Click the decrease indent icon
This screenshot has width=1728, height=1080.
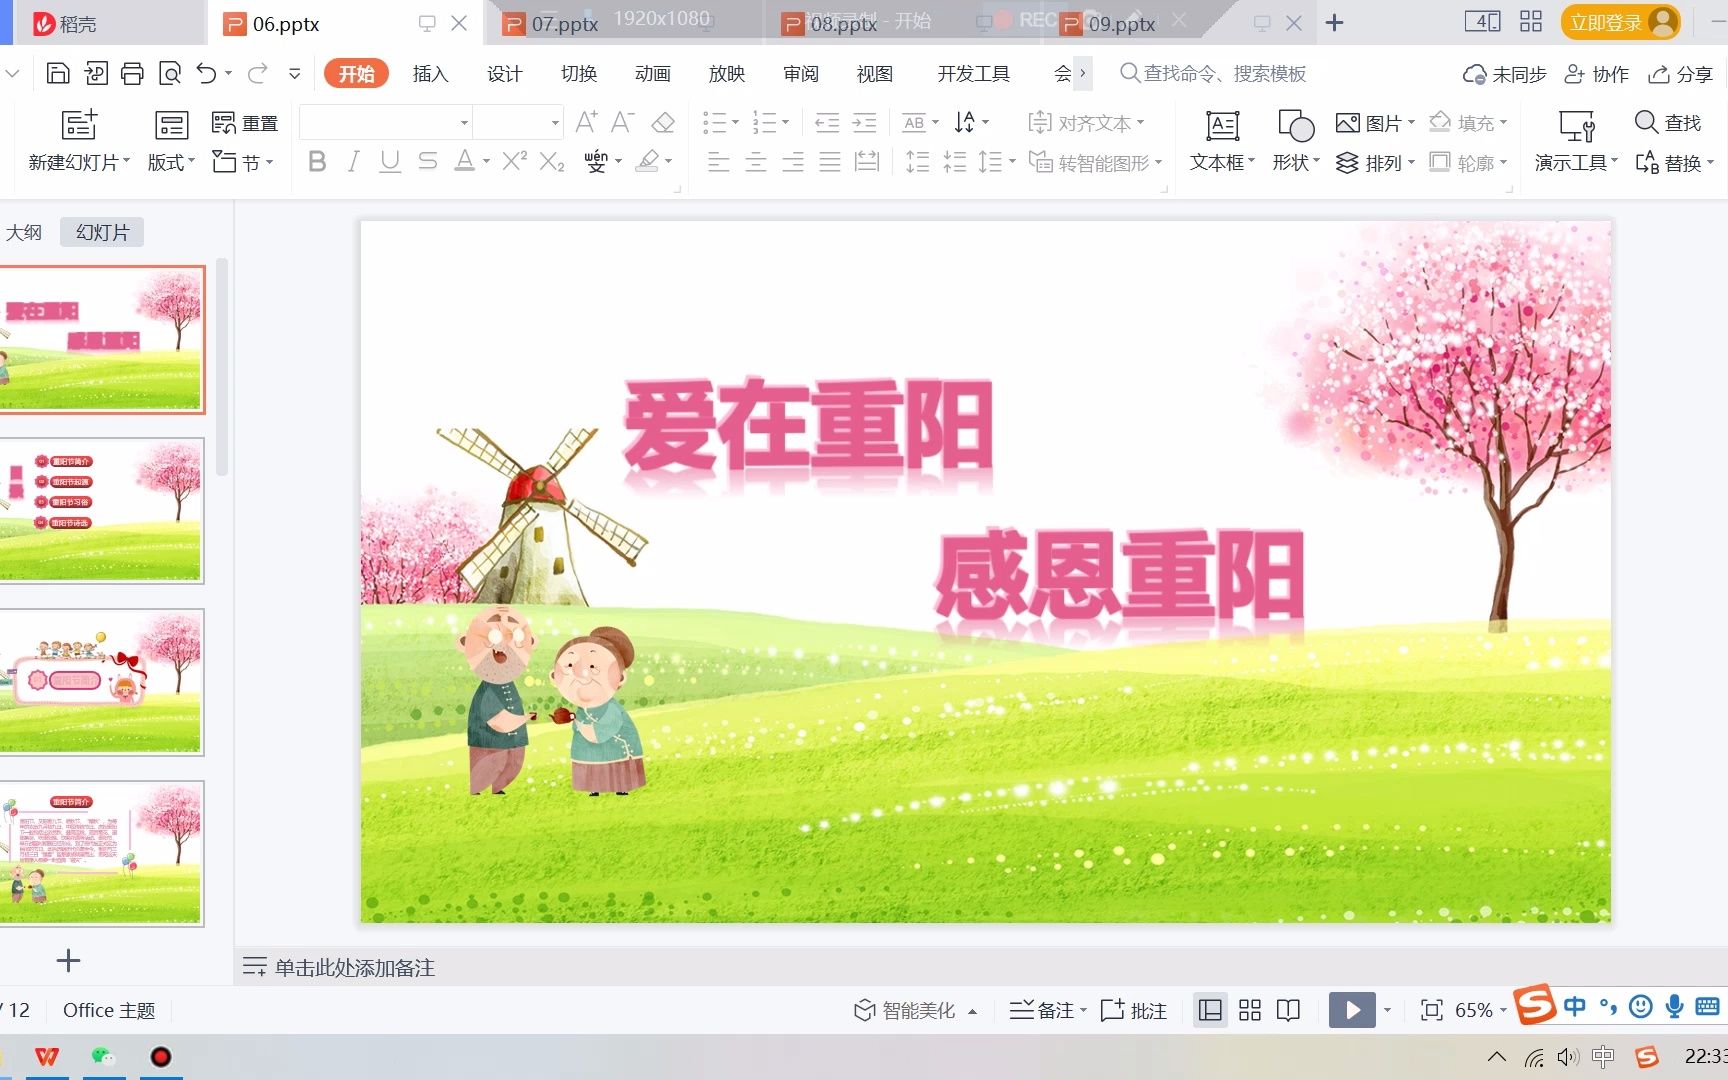click(827, 123)
